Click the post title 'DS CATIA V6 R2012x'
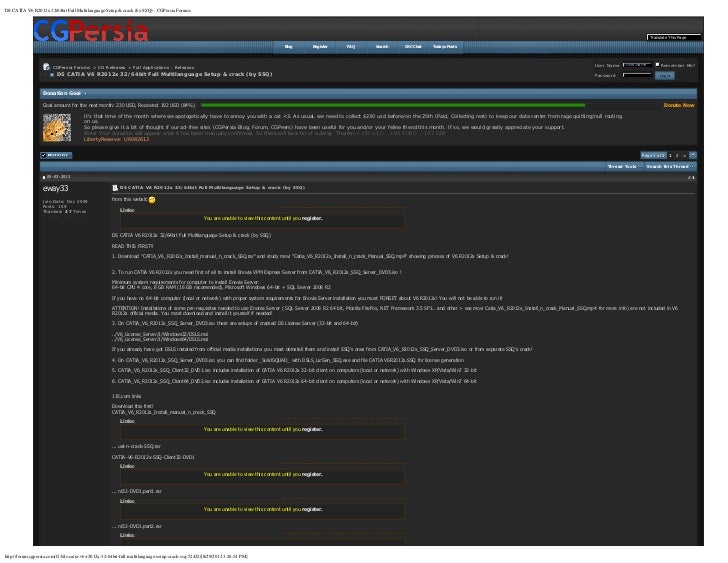Viewport: 728px width, 563px height. click(x=212, y=188)
